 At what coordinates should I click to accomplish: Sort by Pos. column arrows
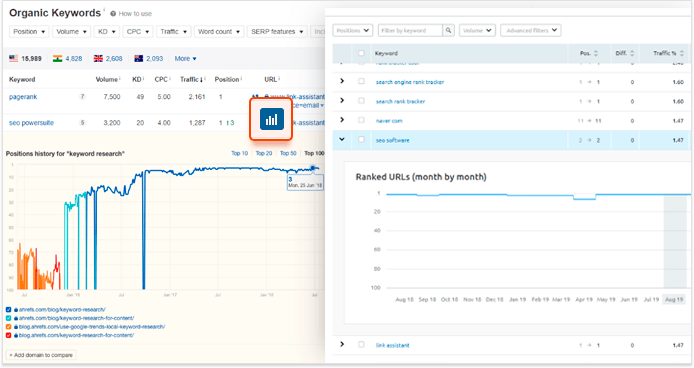(x=596, y=53)
